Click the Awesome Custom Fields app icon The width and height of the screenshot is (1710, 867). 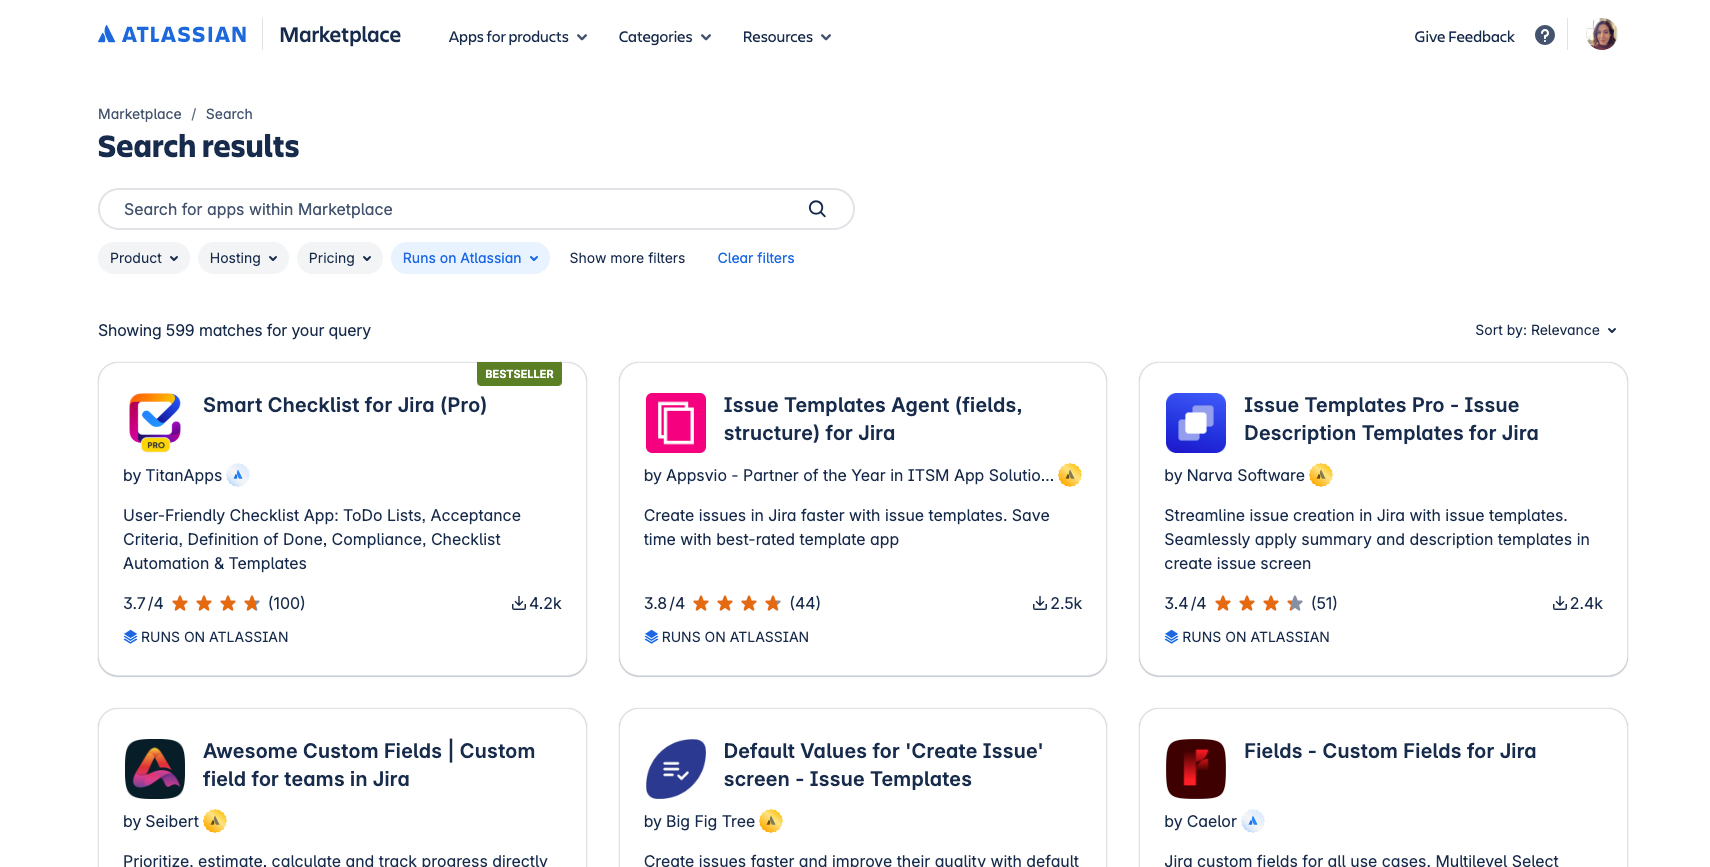[154, 768]
